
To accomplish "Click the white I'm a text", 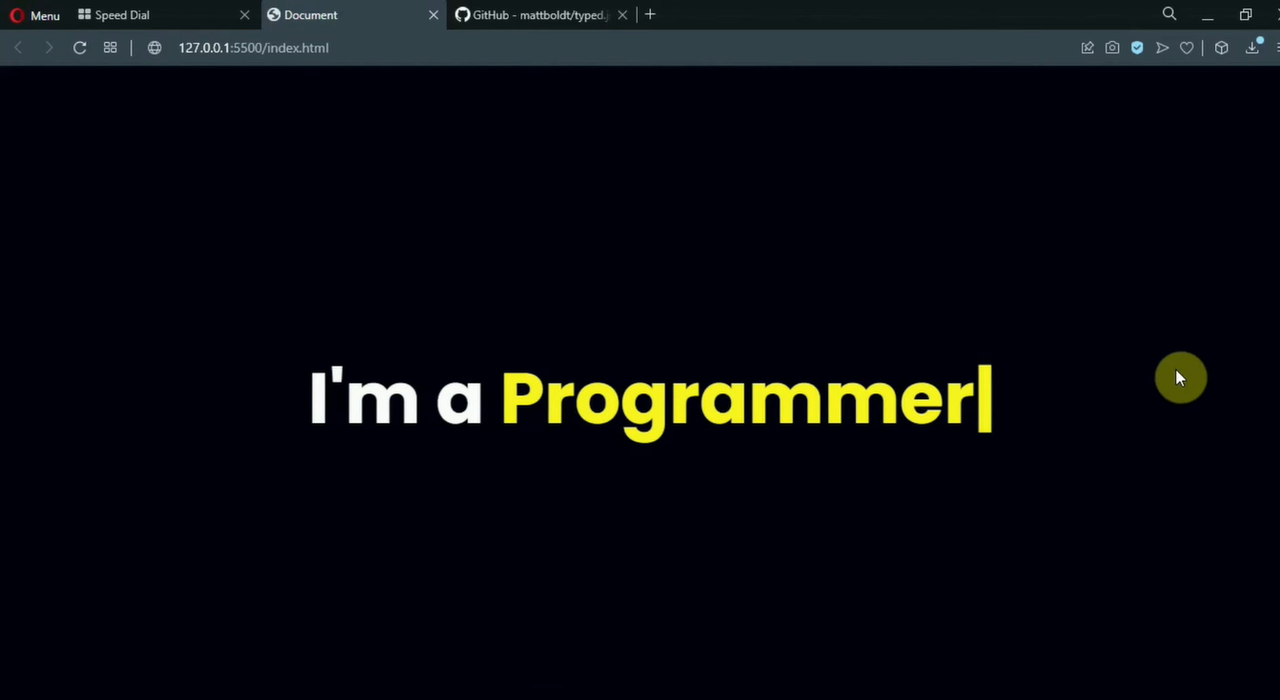I will [x=396, y=397].
